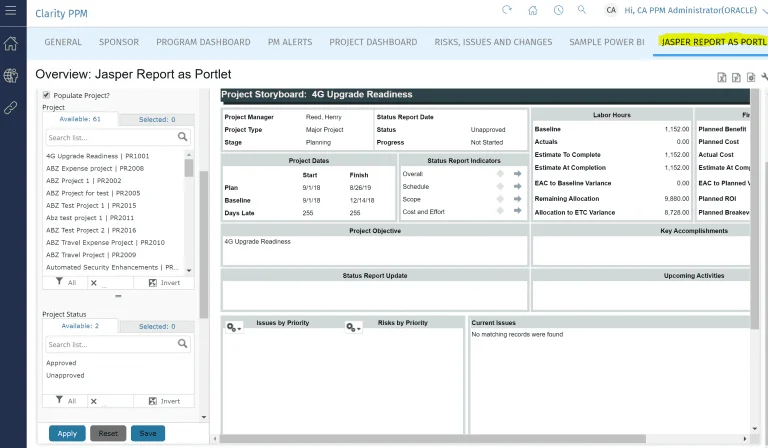The width and height of the screenshot is (768, 448).
Task: Click the Project list scroll up arrow
Action: [189, 155]
